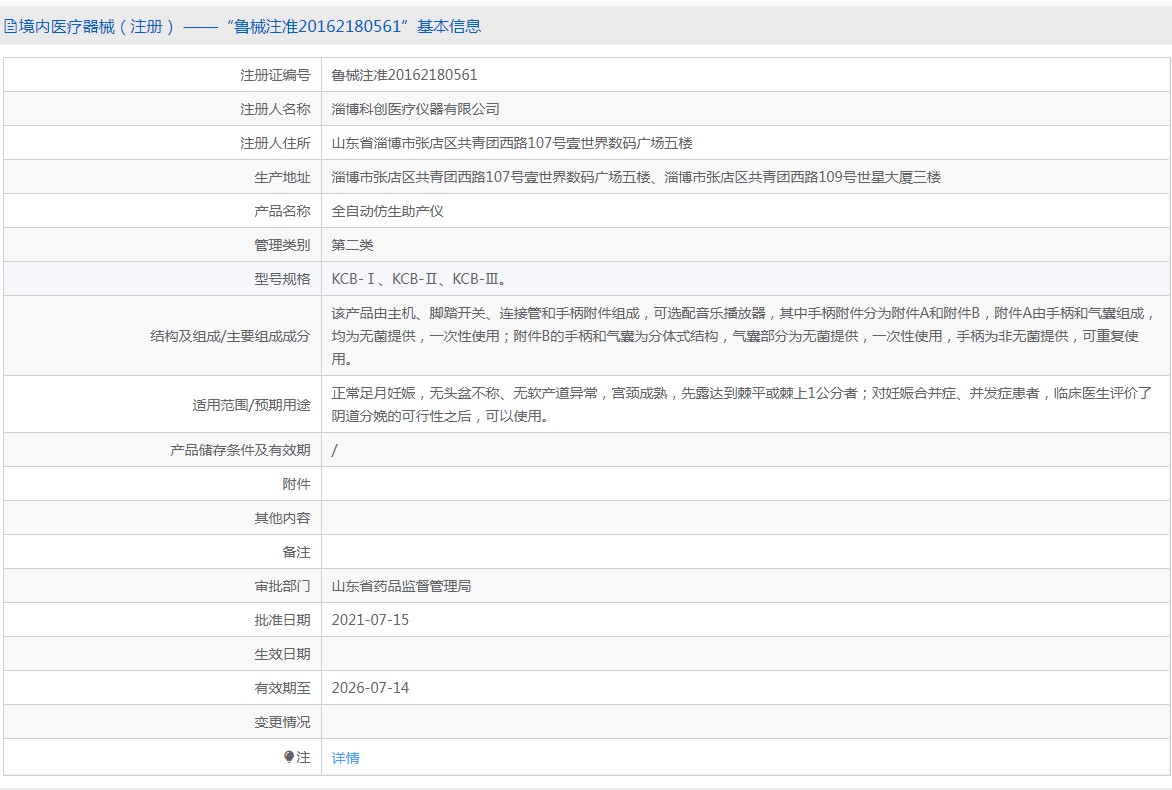Click the 适用范围/预期用途 label
Screen dimensions: 1172x790
(251, 405)
